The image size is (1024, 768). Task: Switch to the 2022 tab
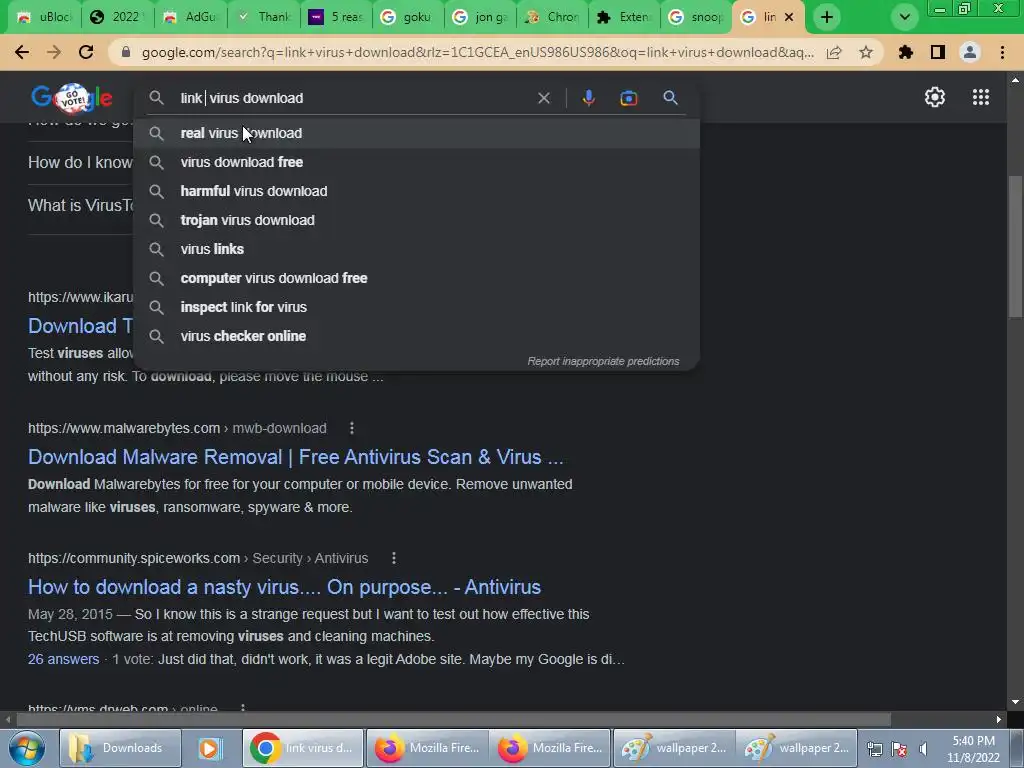(x=119, y=17)
